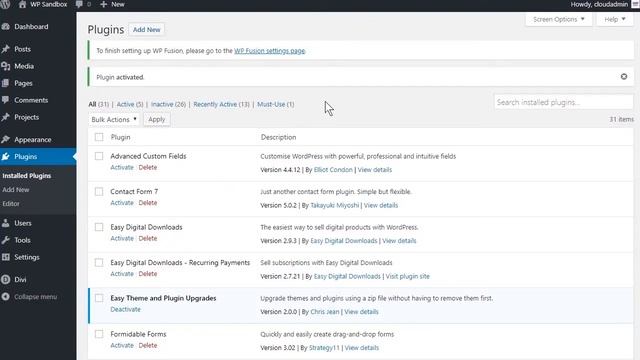640x360 pixels.
Task: Check the Contact Form 7 checkbox
Action: point(99,191)
